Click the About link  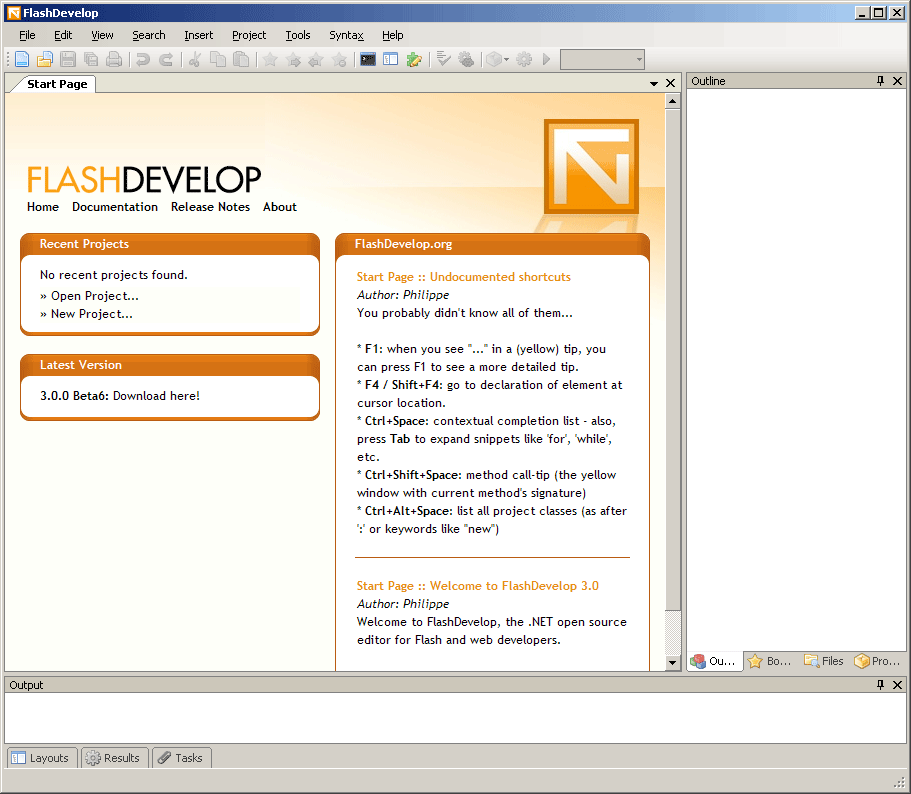pos(279,207)
